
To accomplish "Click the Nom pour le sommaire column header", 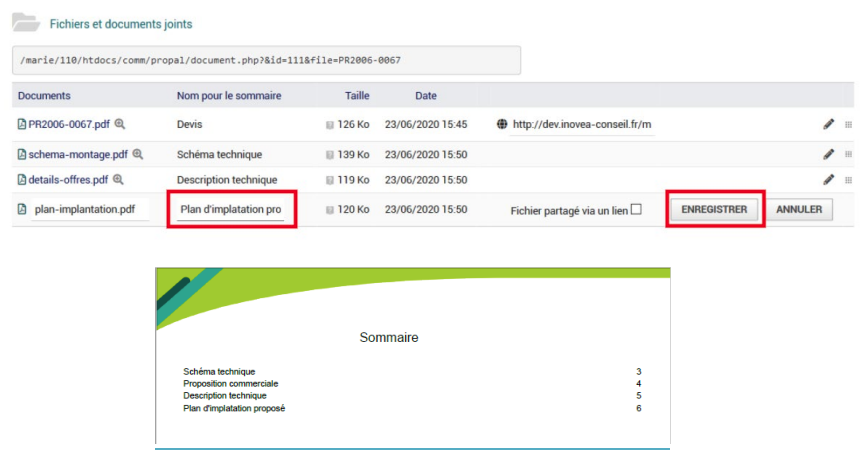I will [x=229, y=96].
